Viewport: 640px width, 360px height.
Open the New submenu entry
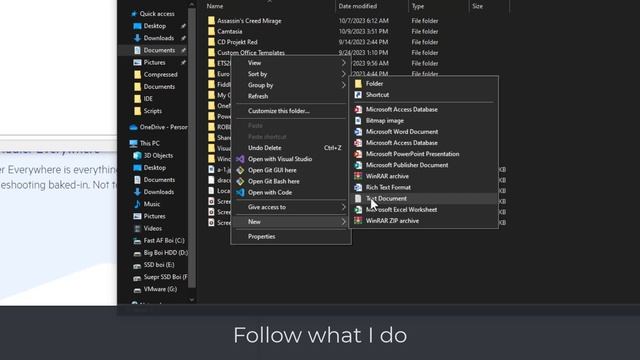291,222
